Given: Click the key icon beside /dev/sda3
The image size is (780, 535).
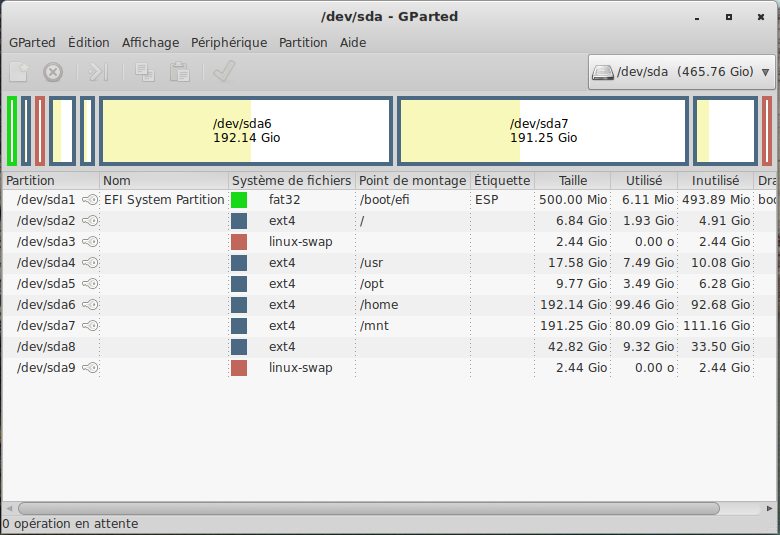Looking at the screenshot, I should 90,241.
